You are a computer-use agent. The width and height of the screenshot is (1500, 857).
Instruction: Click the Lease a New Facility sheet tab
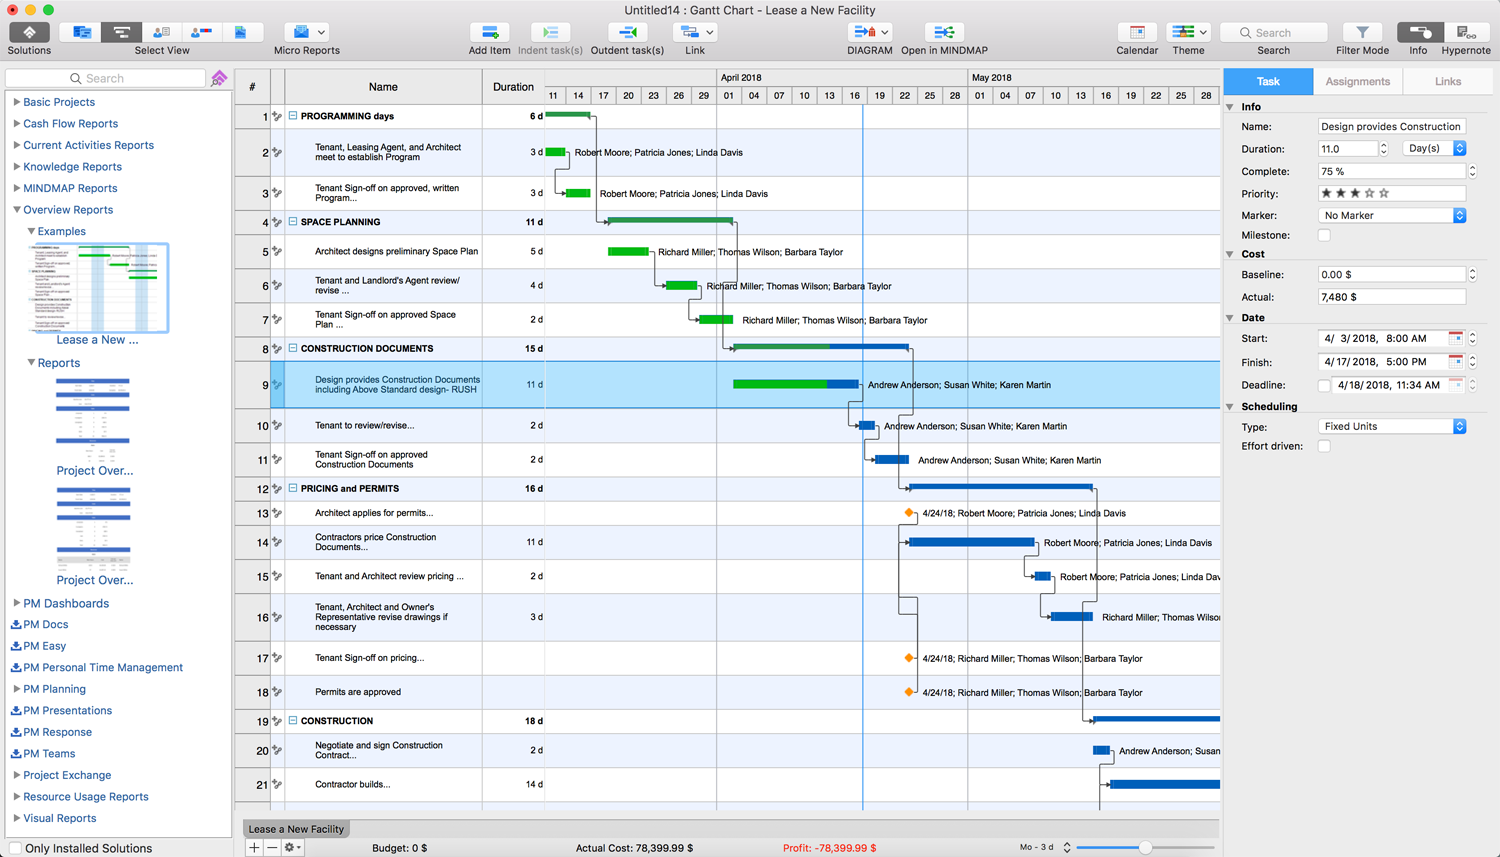[296, 829]
